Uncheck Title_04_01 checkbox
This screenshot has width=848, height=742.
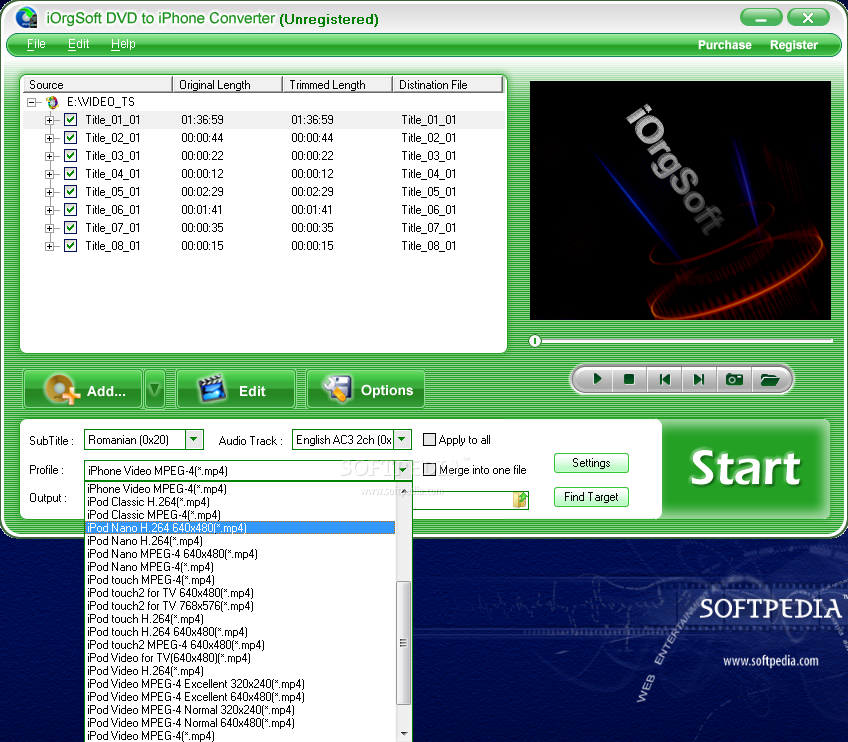pos(70,174)
